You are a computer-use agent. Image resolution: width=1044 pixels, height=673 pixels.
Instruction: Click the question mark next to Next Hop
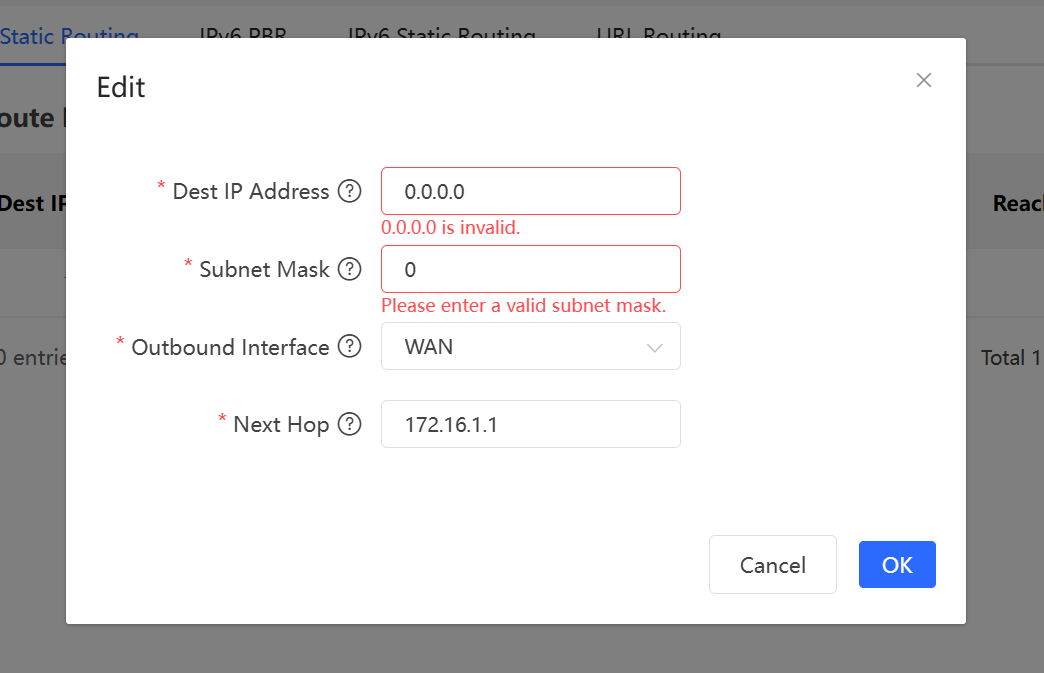[350, 424]
